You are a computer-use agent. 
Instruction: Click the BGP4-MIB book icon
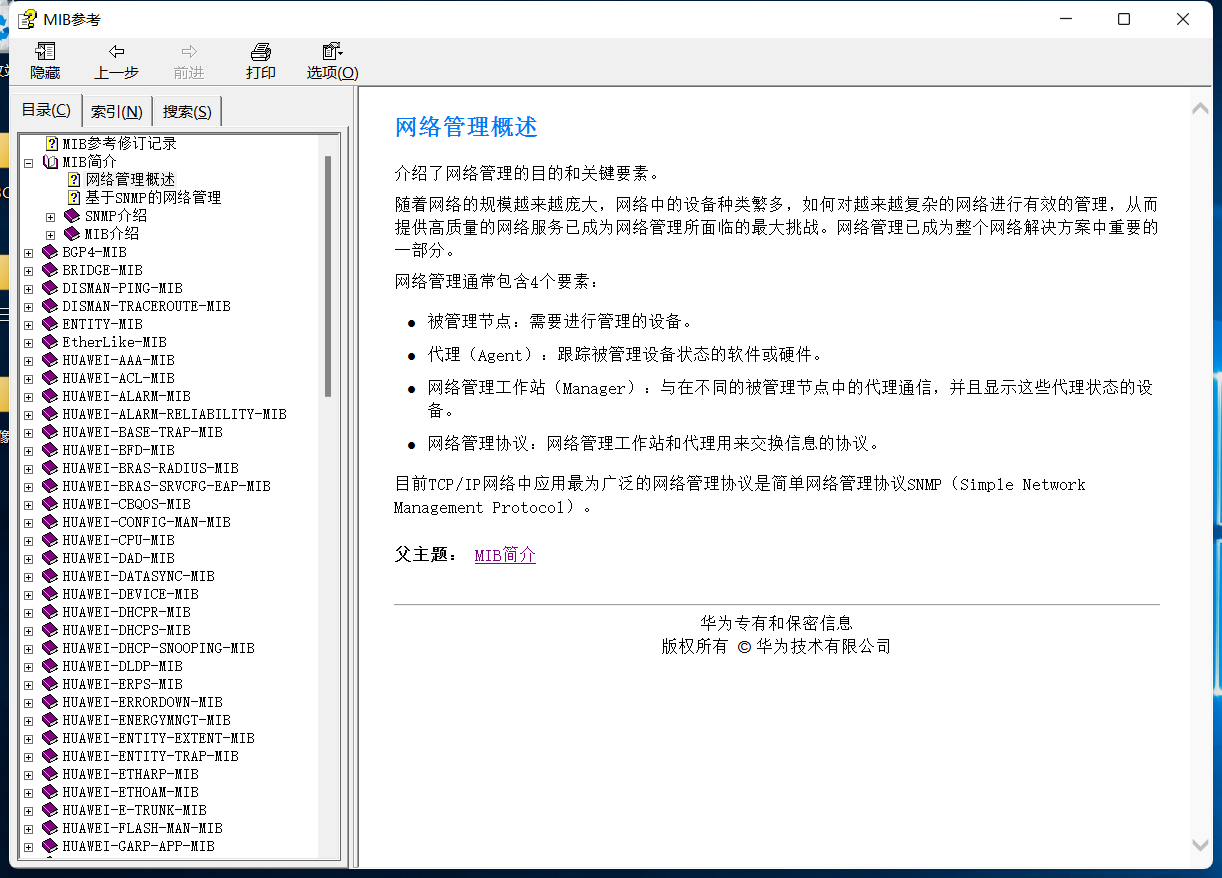50,252
